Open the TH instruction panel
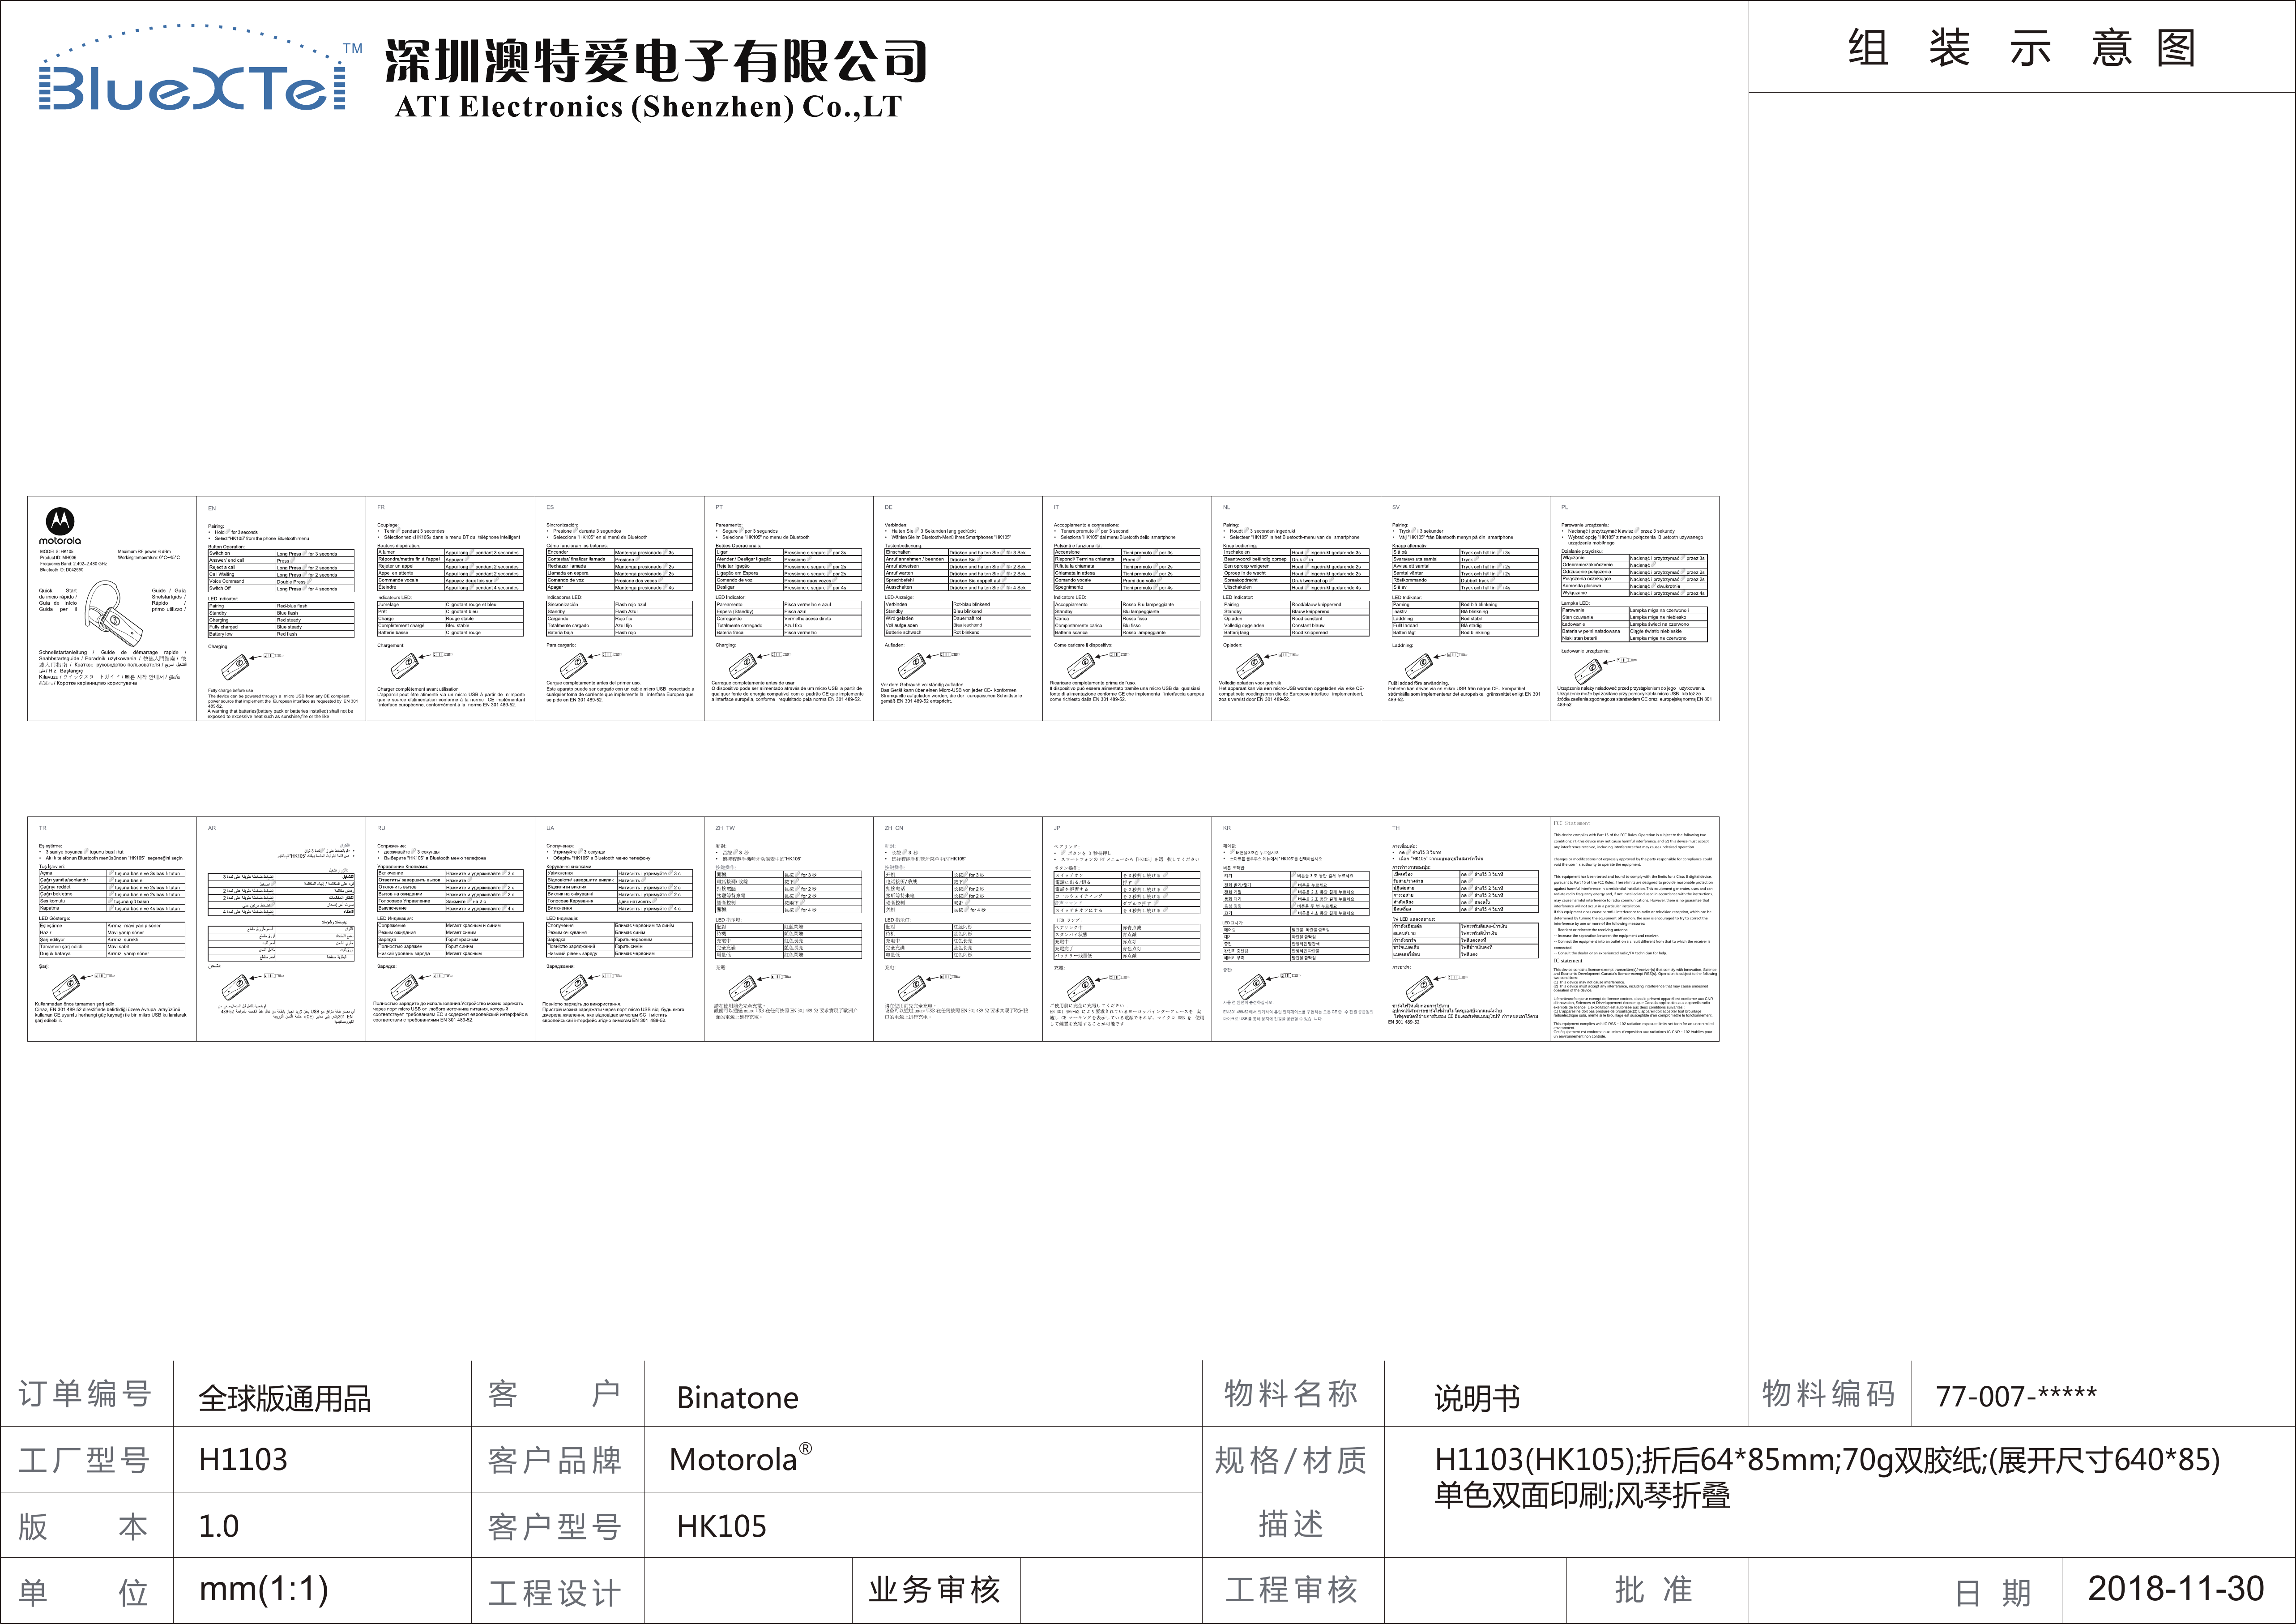 1465,929
